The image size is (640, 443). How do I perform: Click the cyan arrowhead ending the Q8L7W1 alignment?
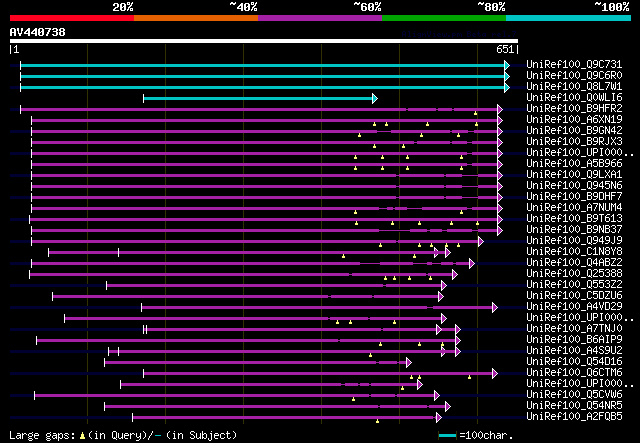click(507, 87)
